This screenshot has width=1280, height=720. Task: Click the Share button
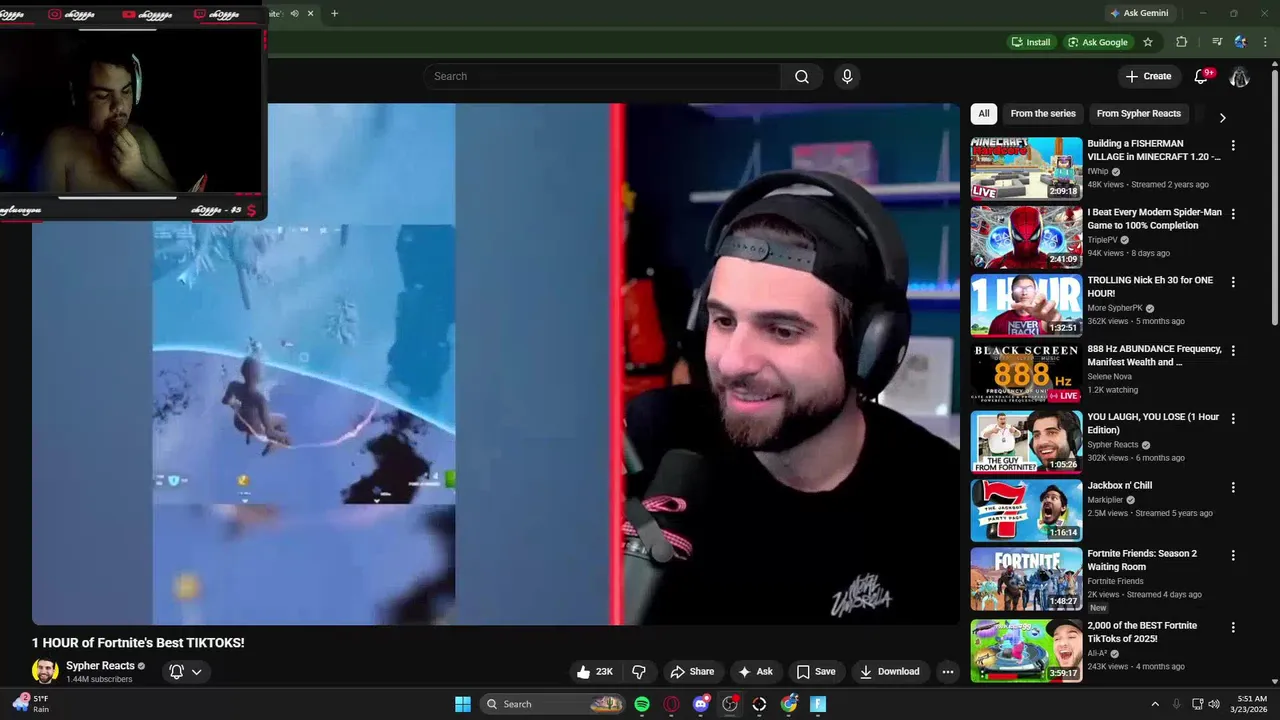692,672
